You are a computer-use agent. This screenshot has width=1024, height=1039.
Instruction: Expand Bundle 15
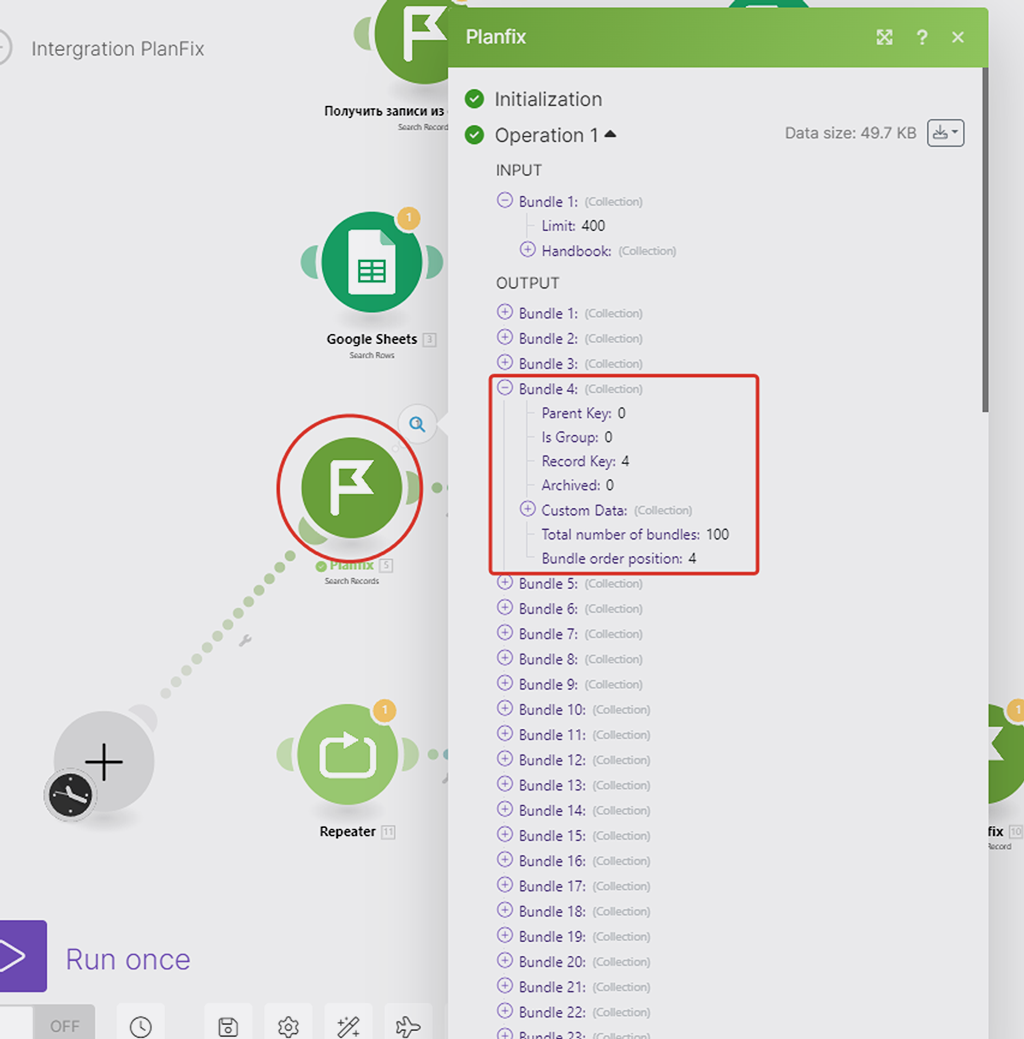[505, 834]
